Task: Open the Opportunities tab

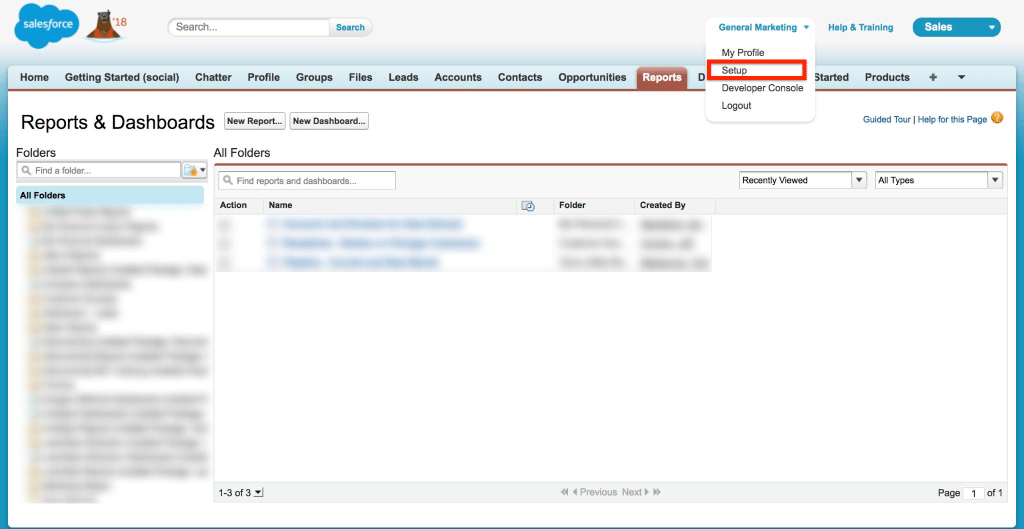Action: 592,77
